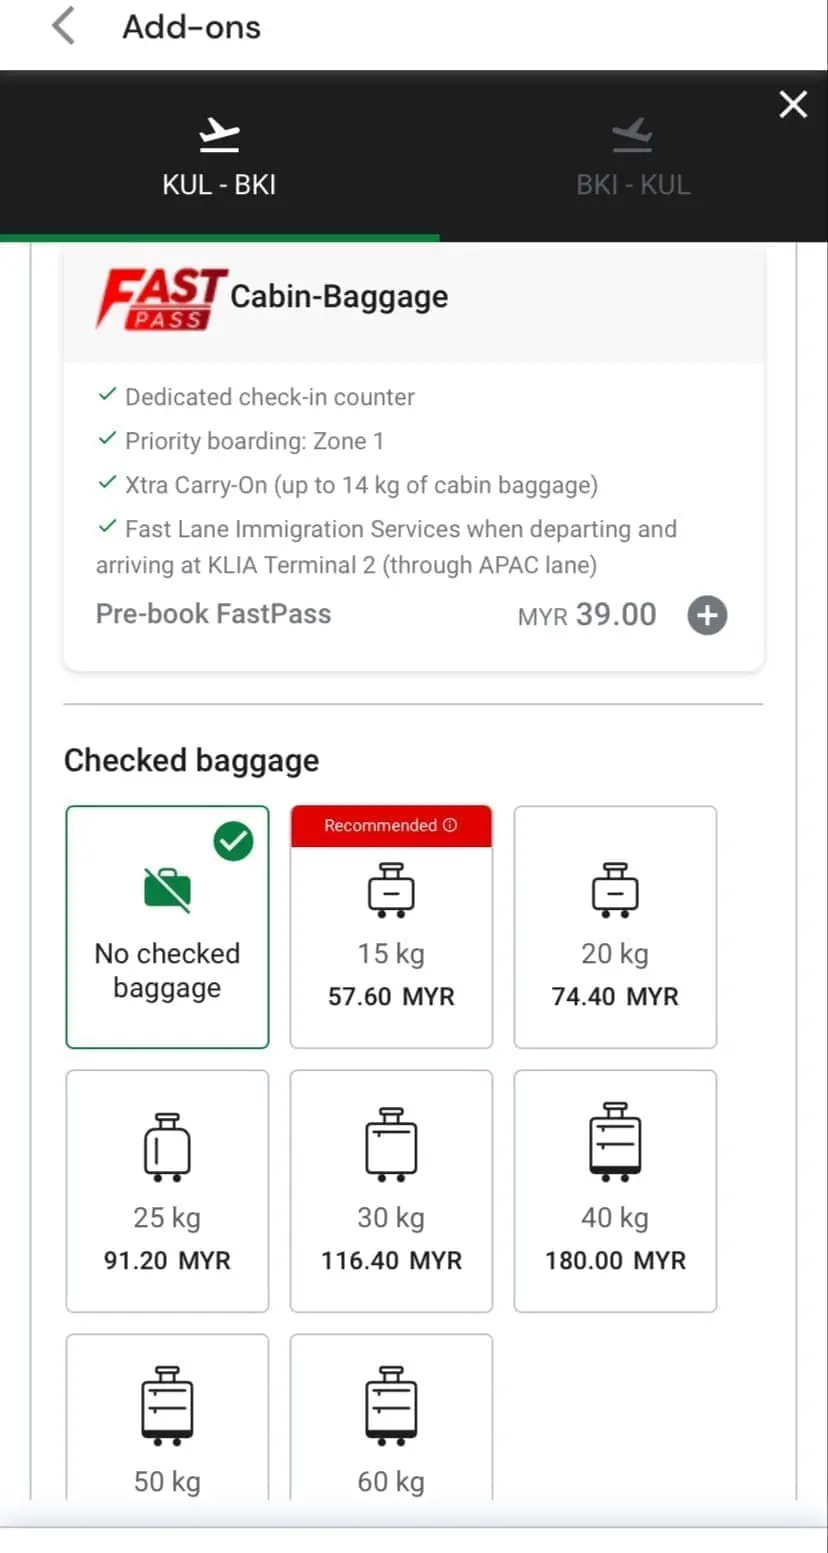Viewport: 828px width, 1553px height.
Task: Tap the green checkmark on No checked baggage
Action: (x=233, y=842)
